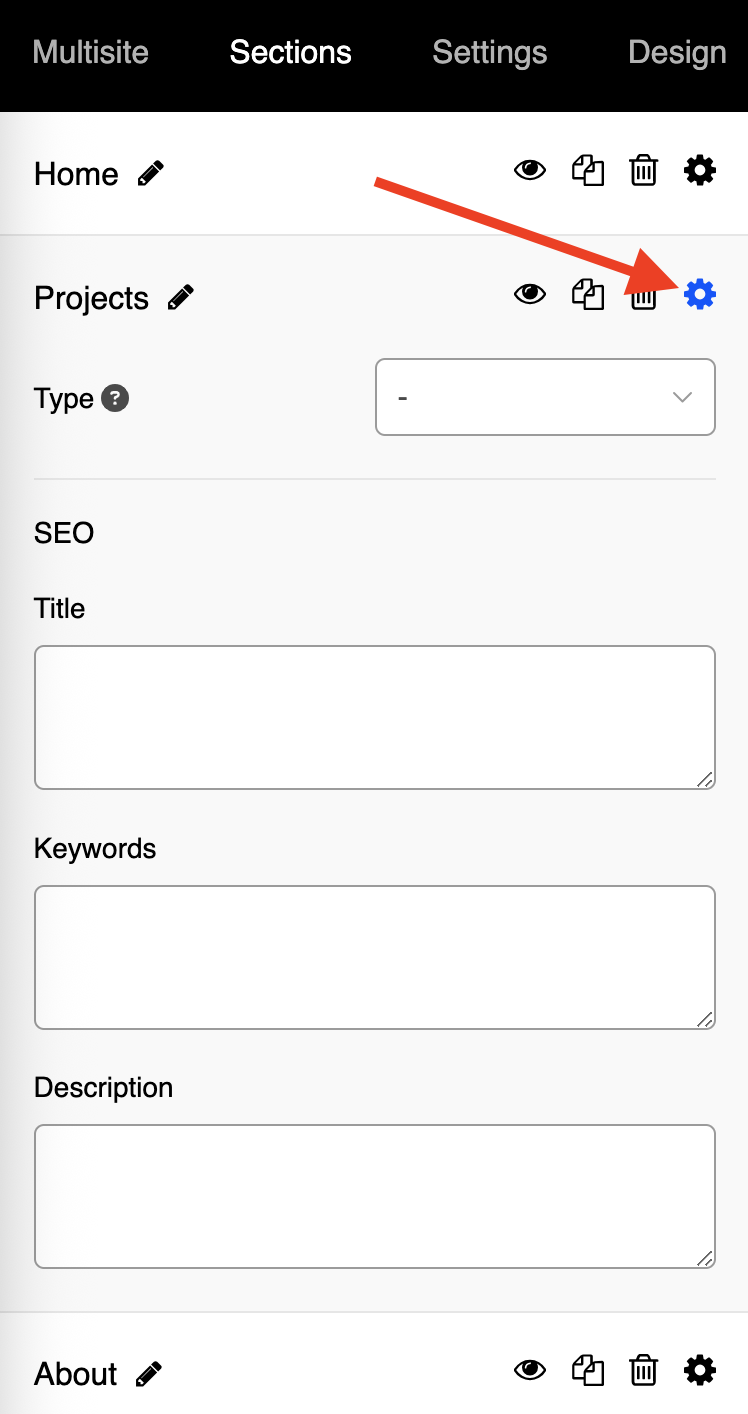This screenshot has width=748, height=1414.
Task: Show help for Type question mark
Action: pyautogui.click(x=116, y=398)
